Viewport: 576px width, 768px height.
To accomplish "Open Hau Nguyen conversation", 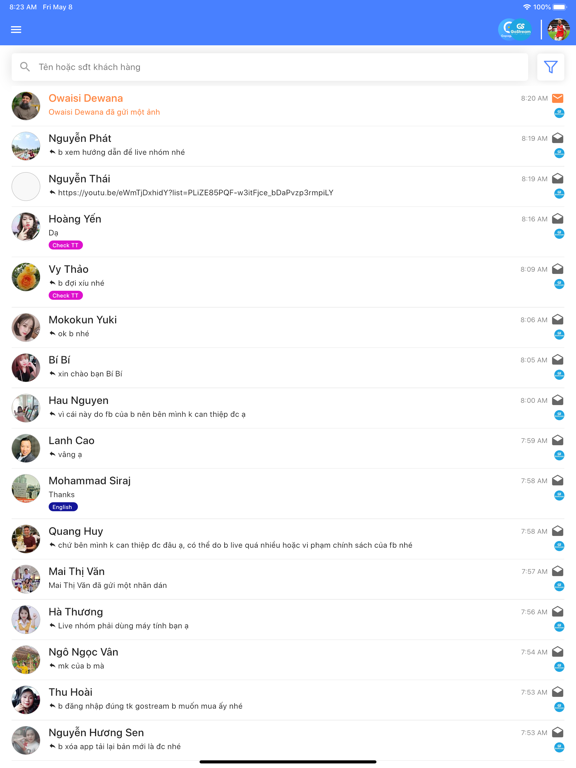I will (288, 408).
